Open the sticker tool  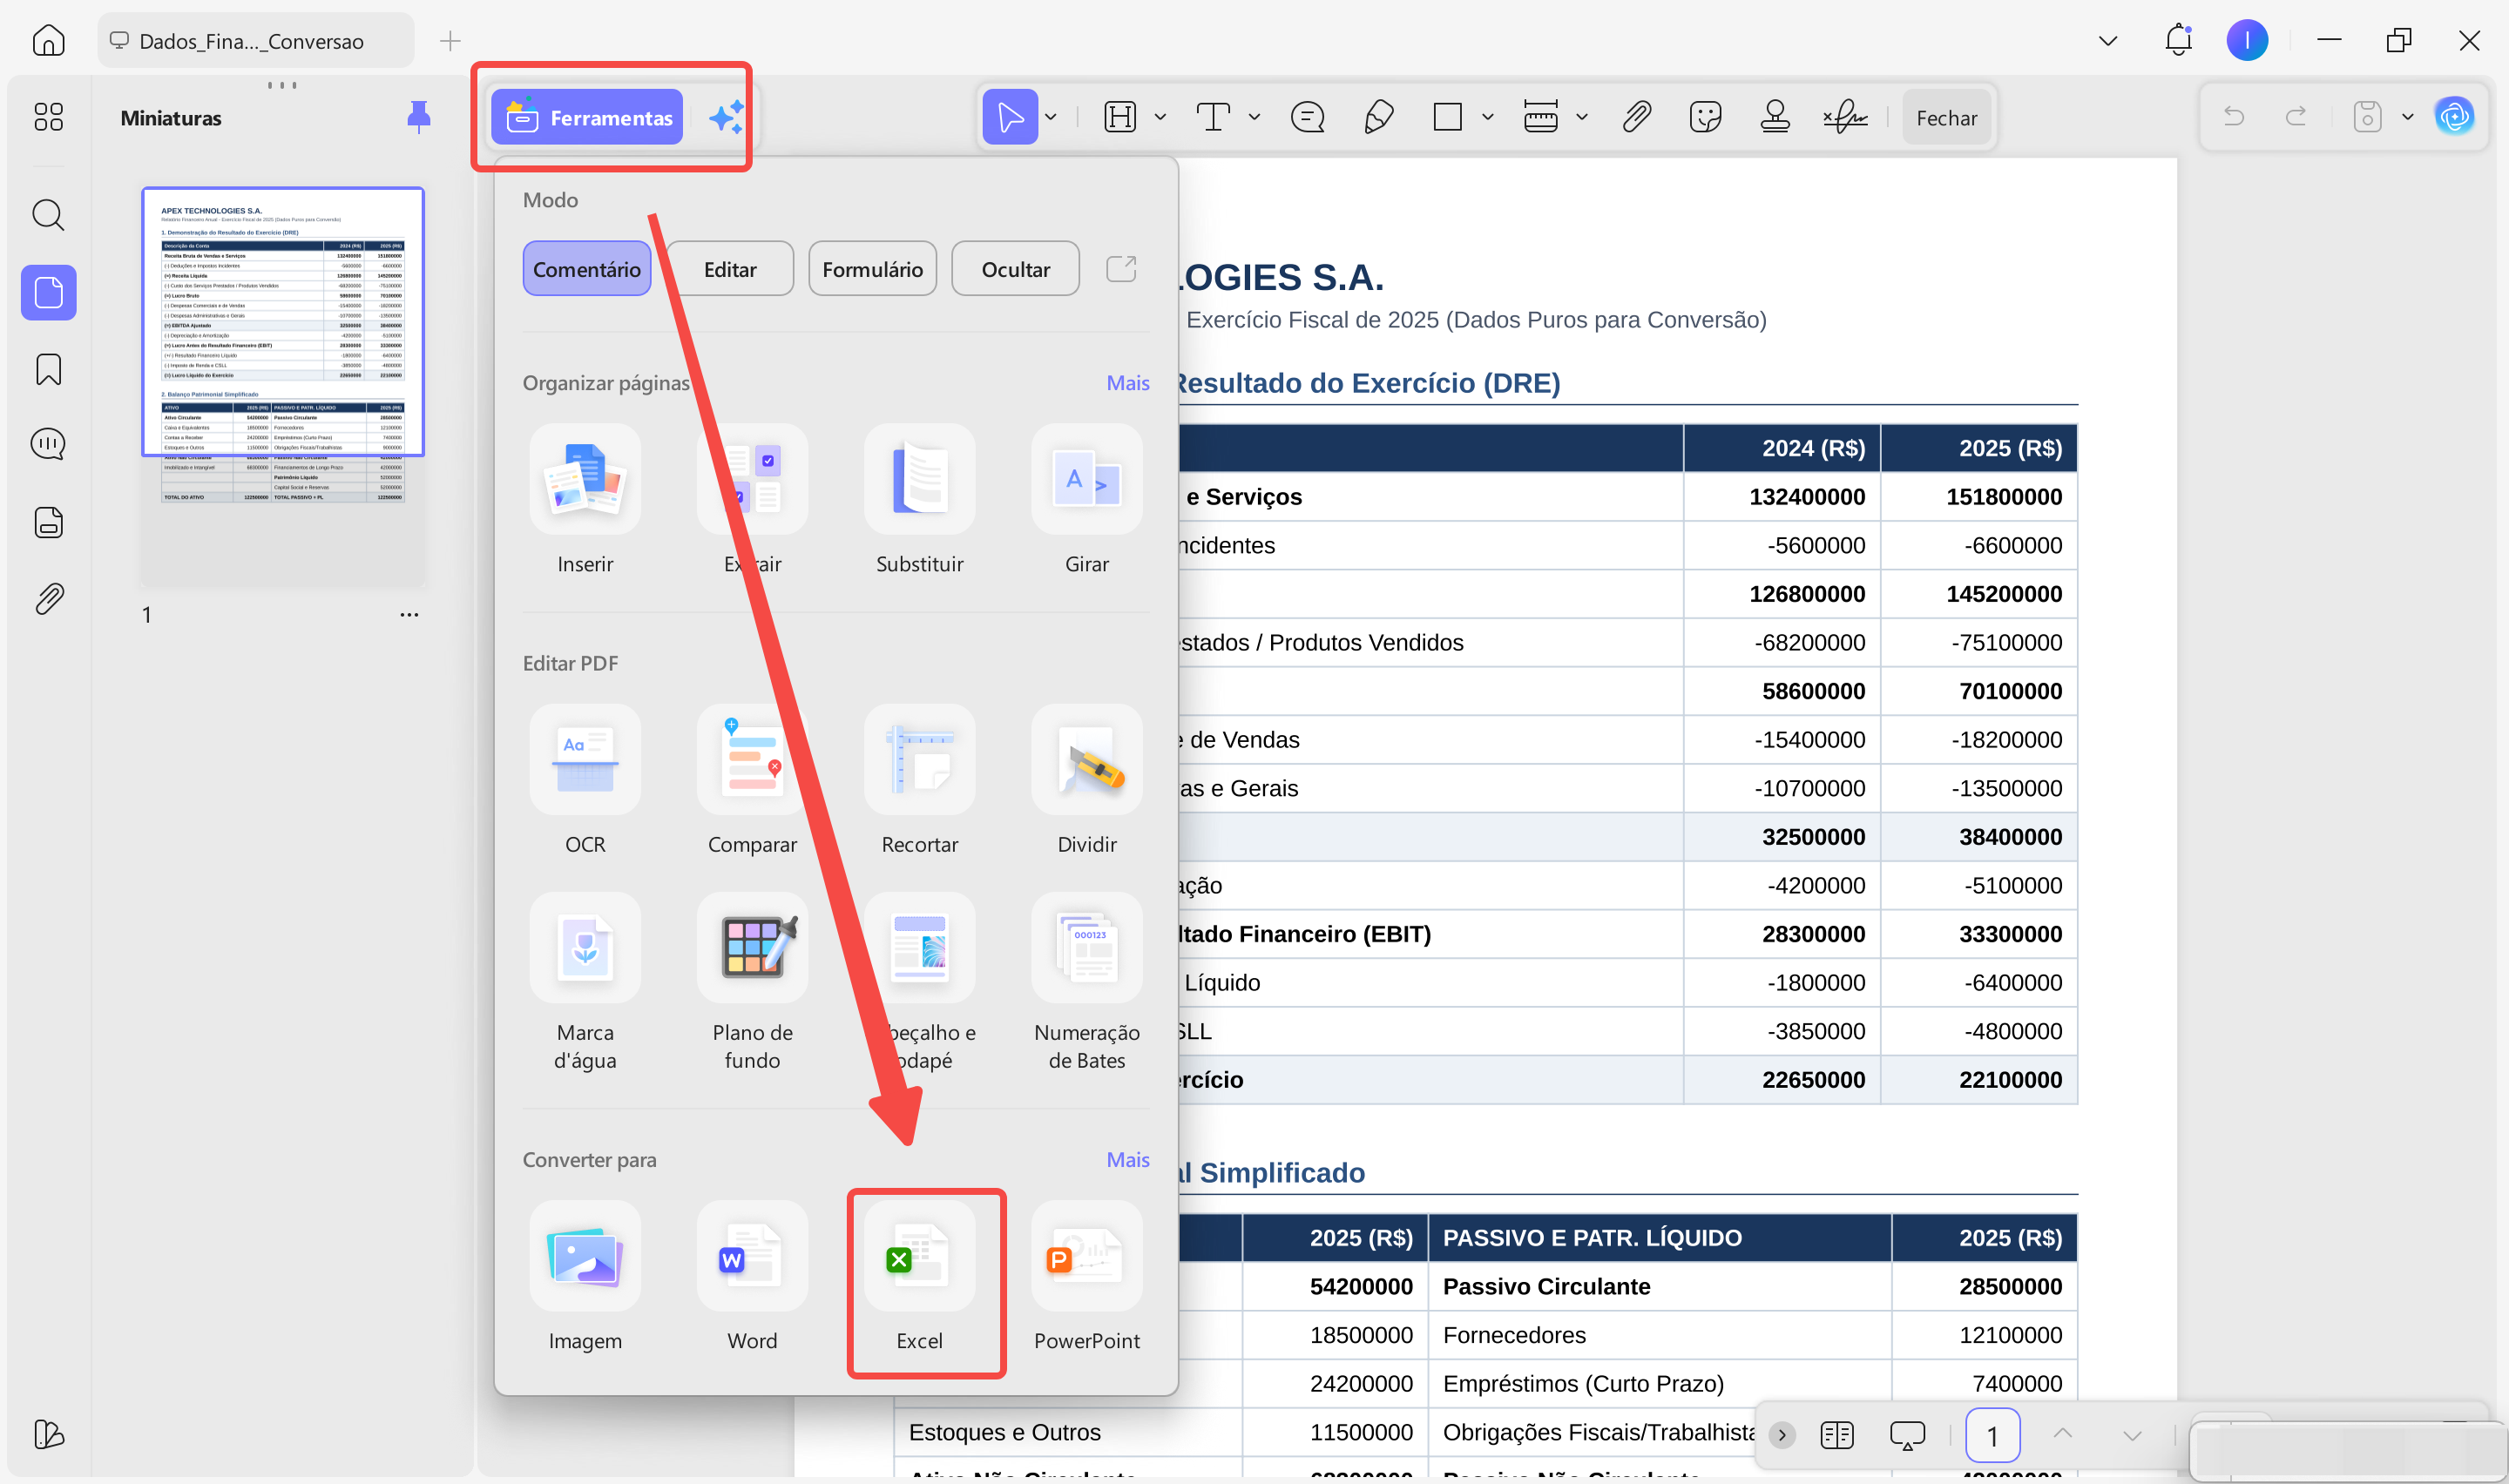click(1705, 117)
